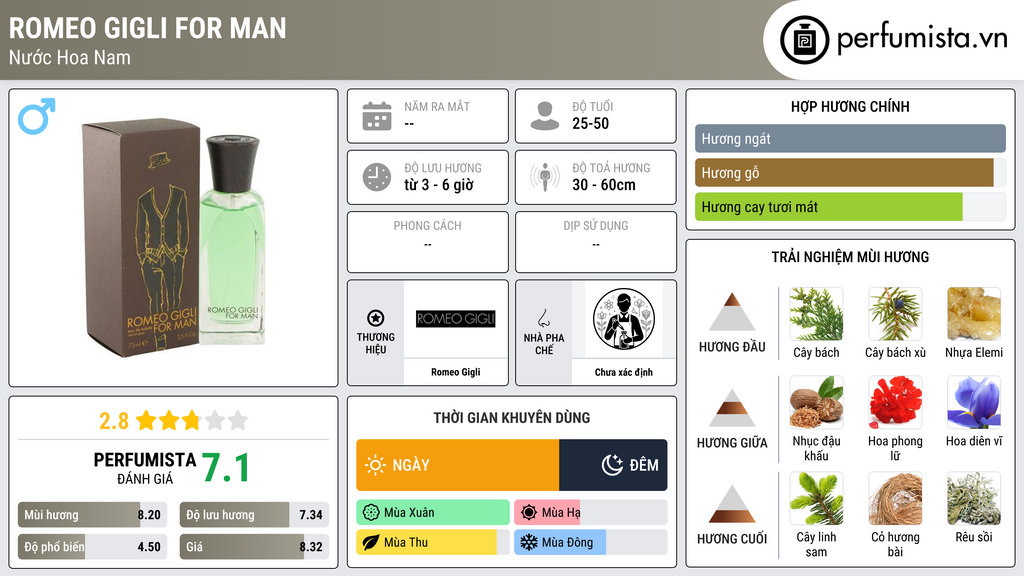Click the person icon for Độ tuổi
Viewport: 1024px width, 576px height.
[x=545, y=116]
